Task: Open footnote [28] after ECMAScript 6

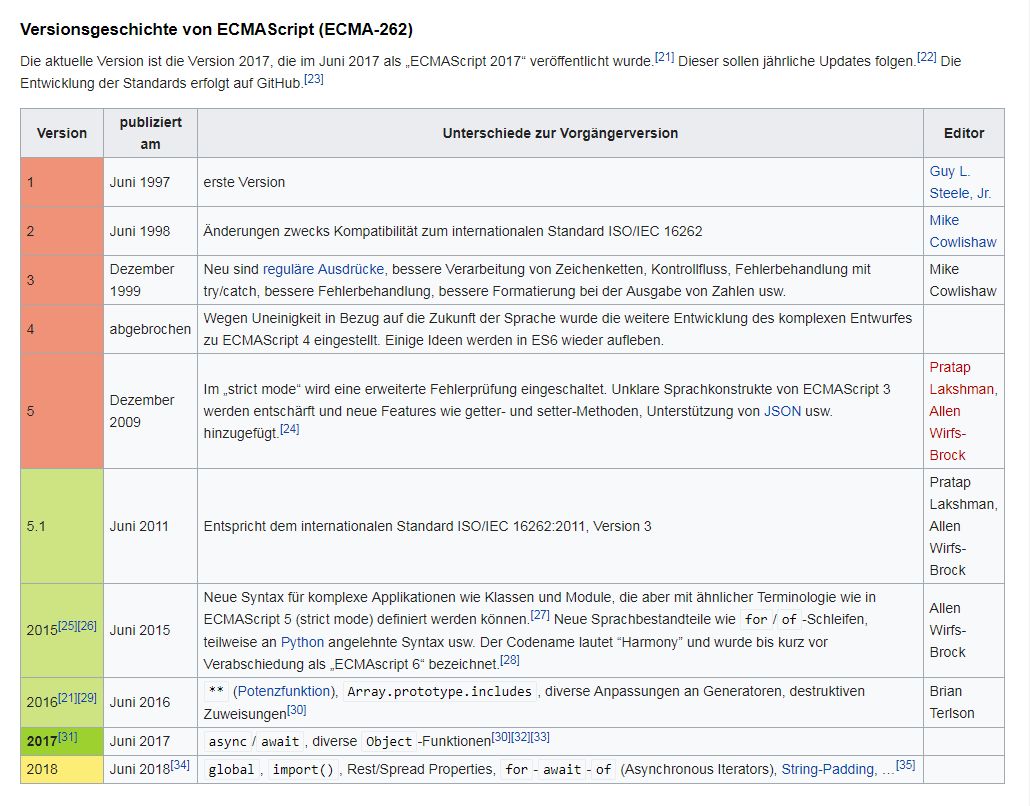Action: point(509,659)
